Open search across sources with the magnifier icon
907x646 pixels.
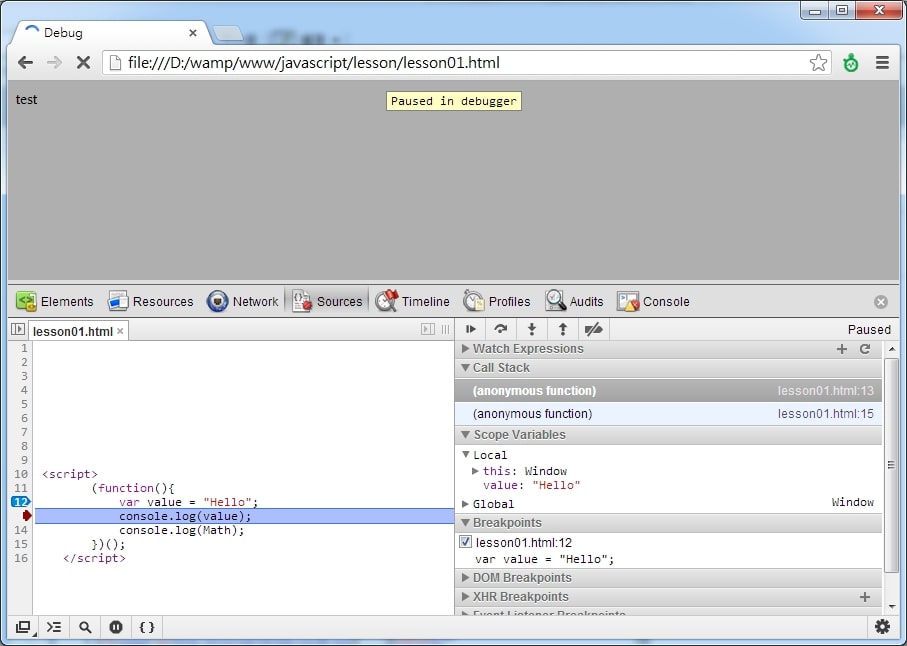pyautogui.click(x=85, y=627)
